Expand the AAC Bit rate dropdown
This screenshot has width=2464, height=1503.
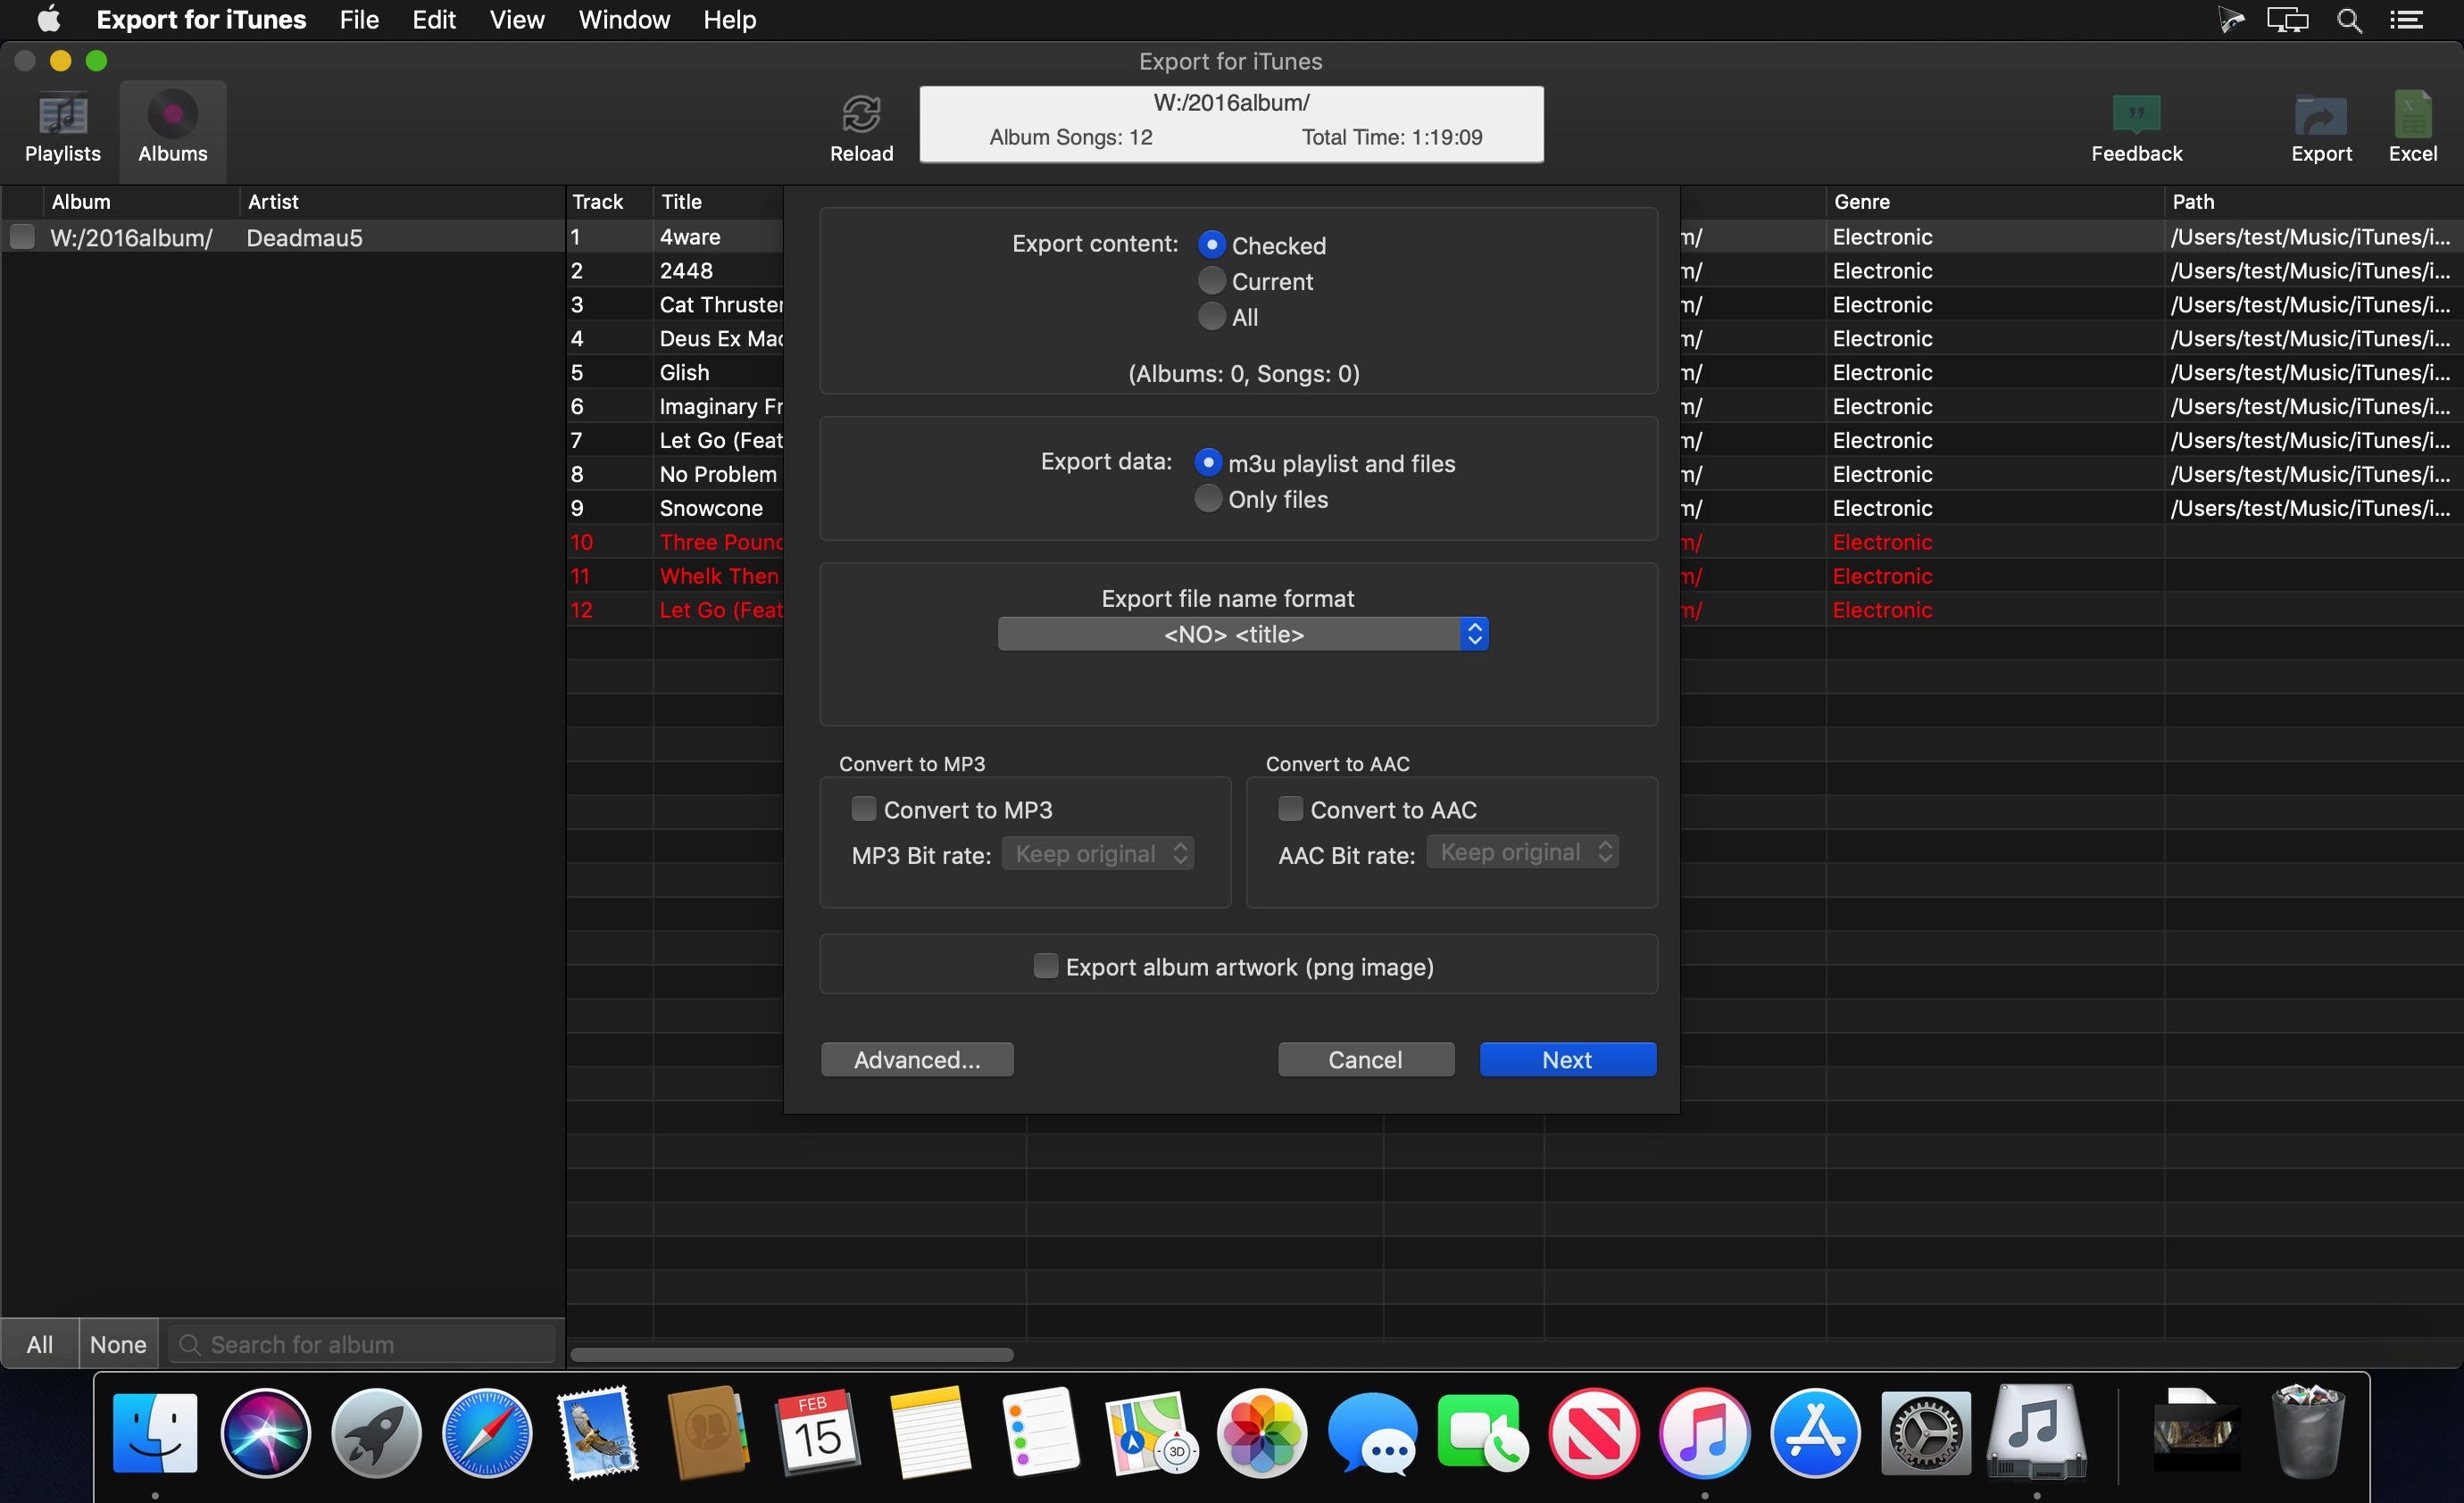coord(1522,852)
